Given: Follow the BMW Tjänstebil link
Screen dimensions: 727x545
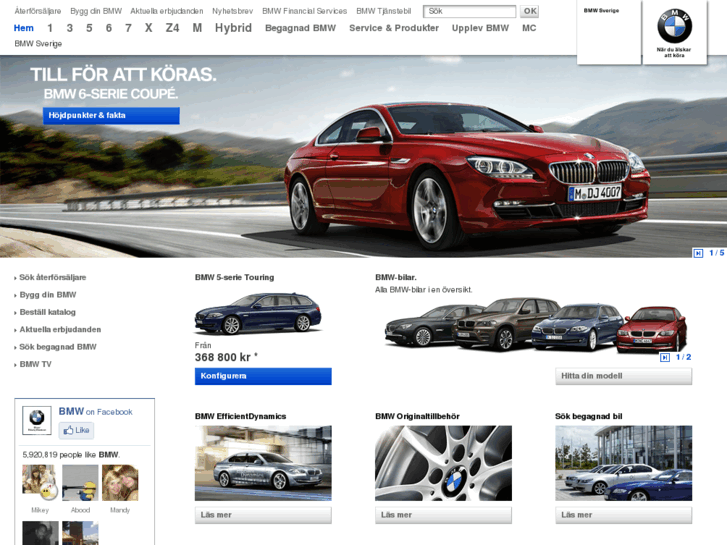Looking at the screenshot, I should coord(384,11).
